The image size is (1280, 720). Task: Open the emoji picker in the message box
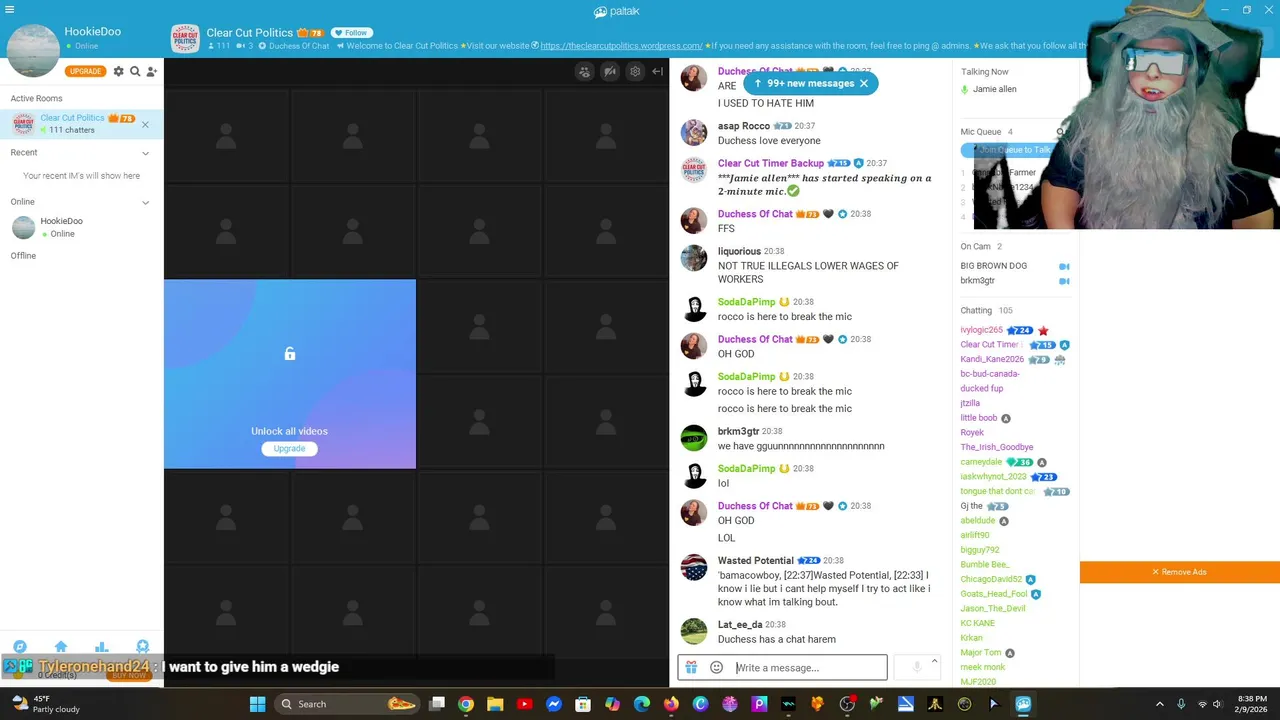tap(716, 668)
